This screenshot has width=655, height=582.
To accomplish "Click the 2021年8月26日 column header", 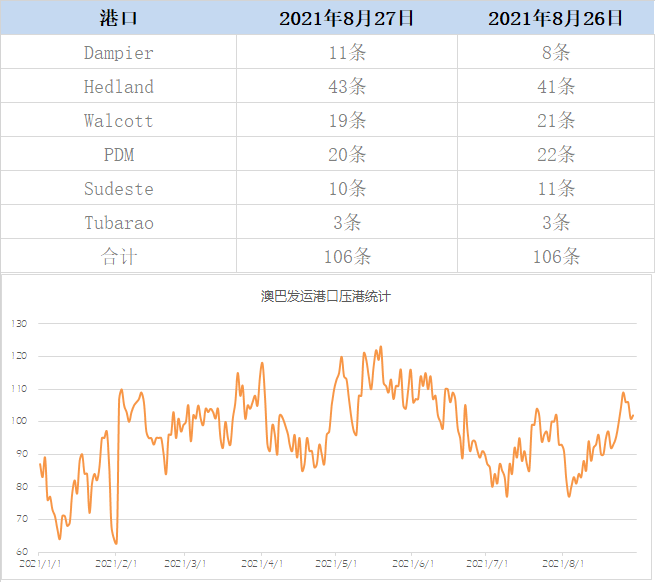I will tap(556, 18).
